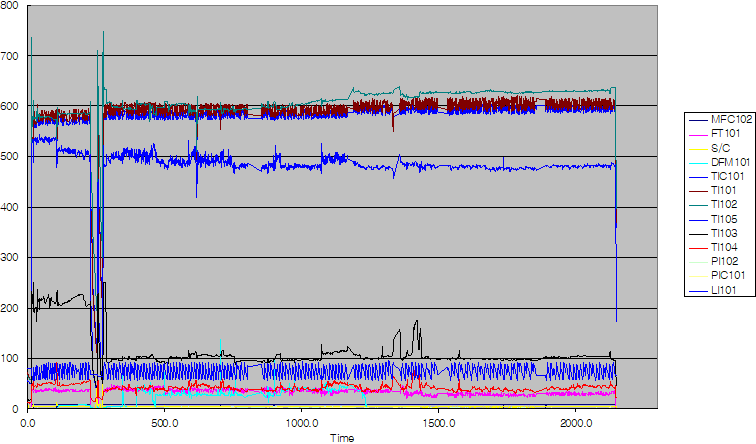Select the MFC102 legend entry

point(720,120)
